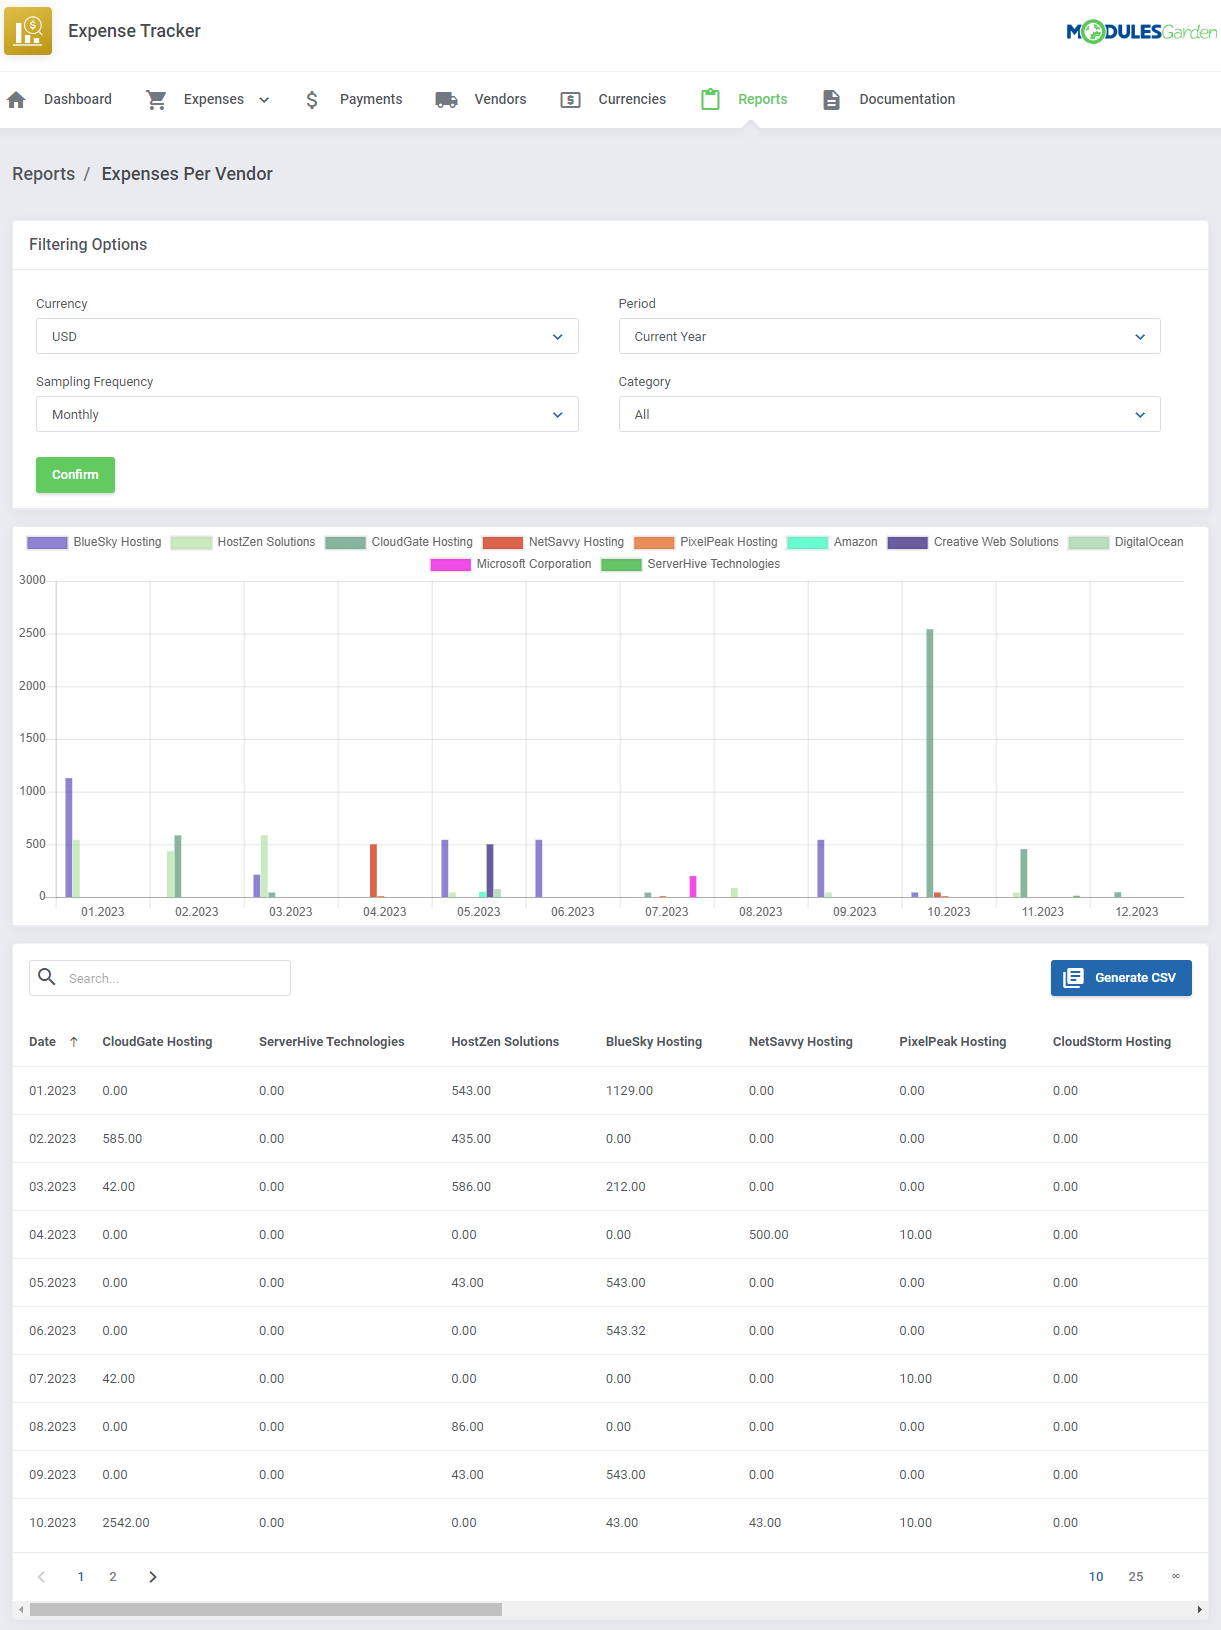Sort by BlueSky Hosting column header
This screenshot has height=1630, width=1221.
tap(654, 1042)
